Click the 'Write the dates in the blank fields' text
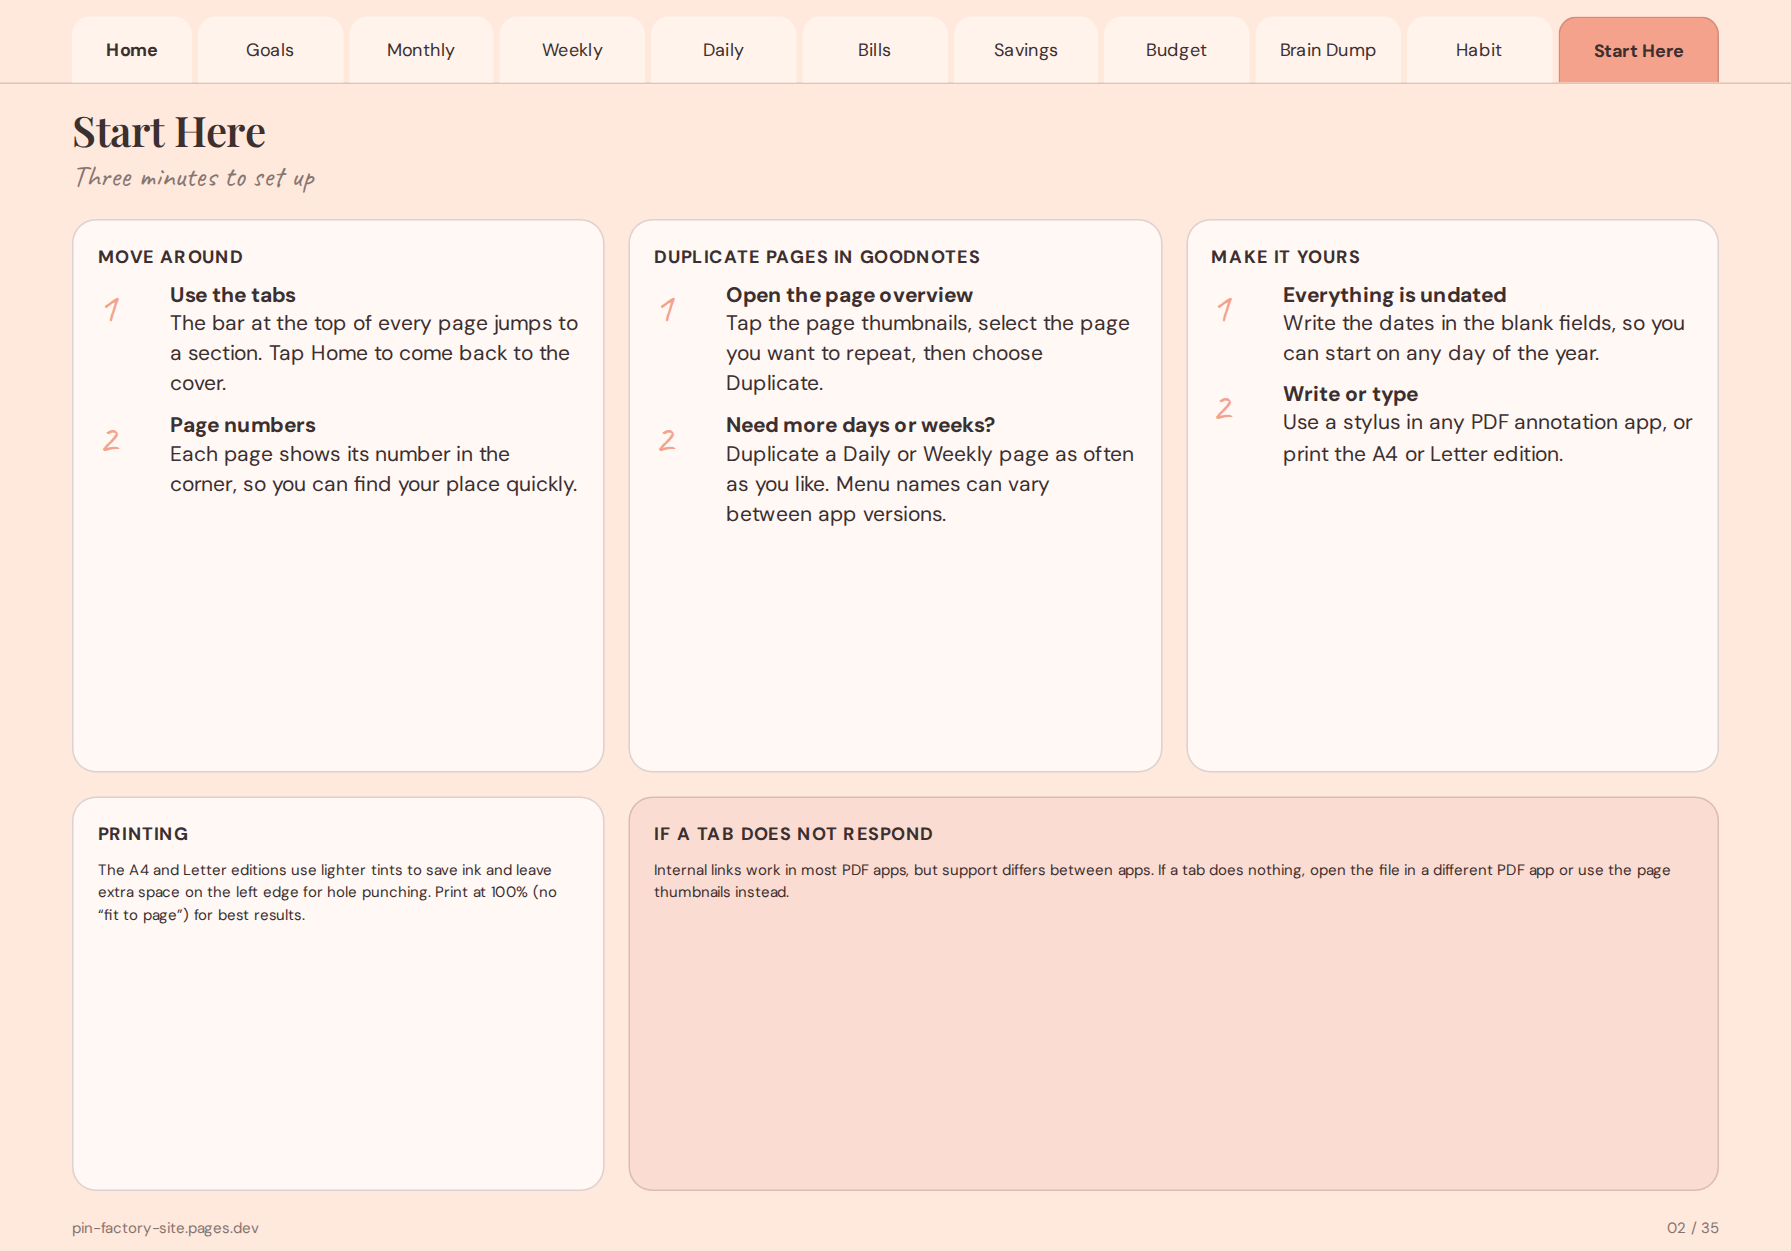The width and height of the screenshot is (1791, 1251). [1483, 338]
